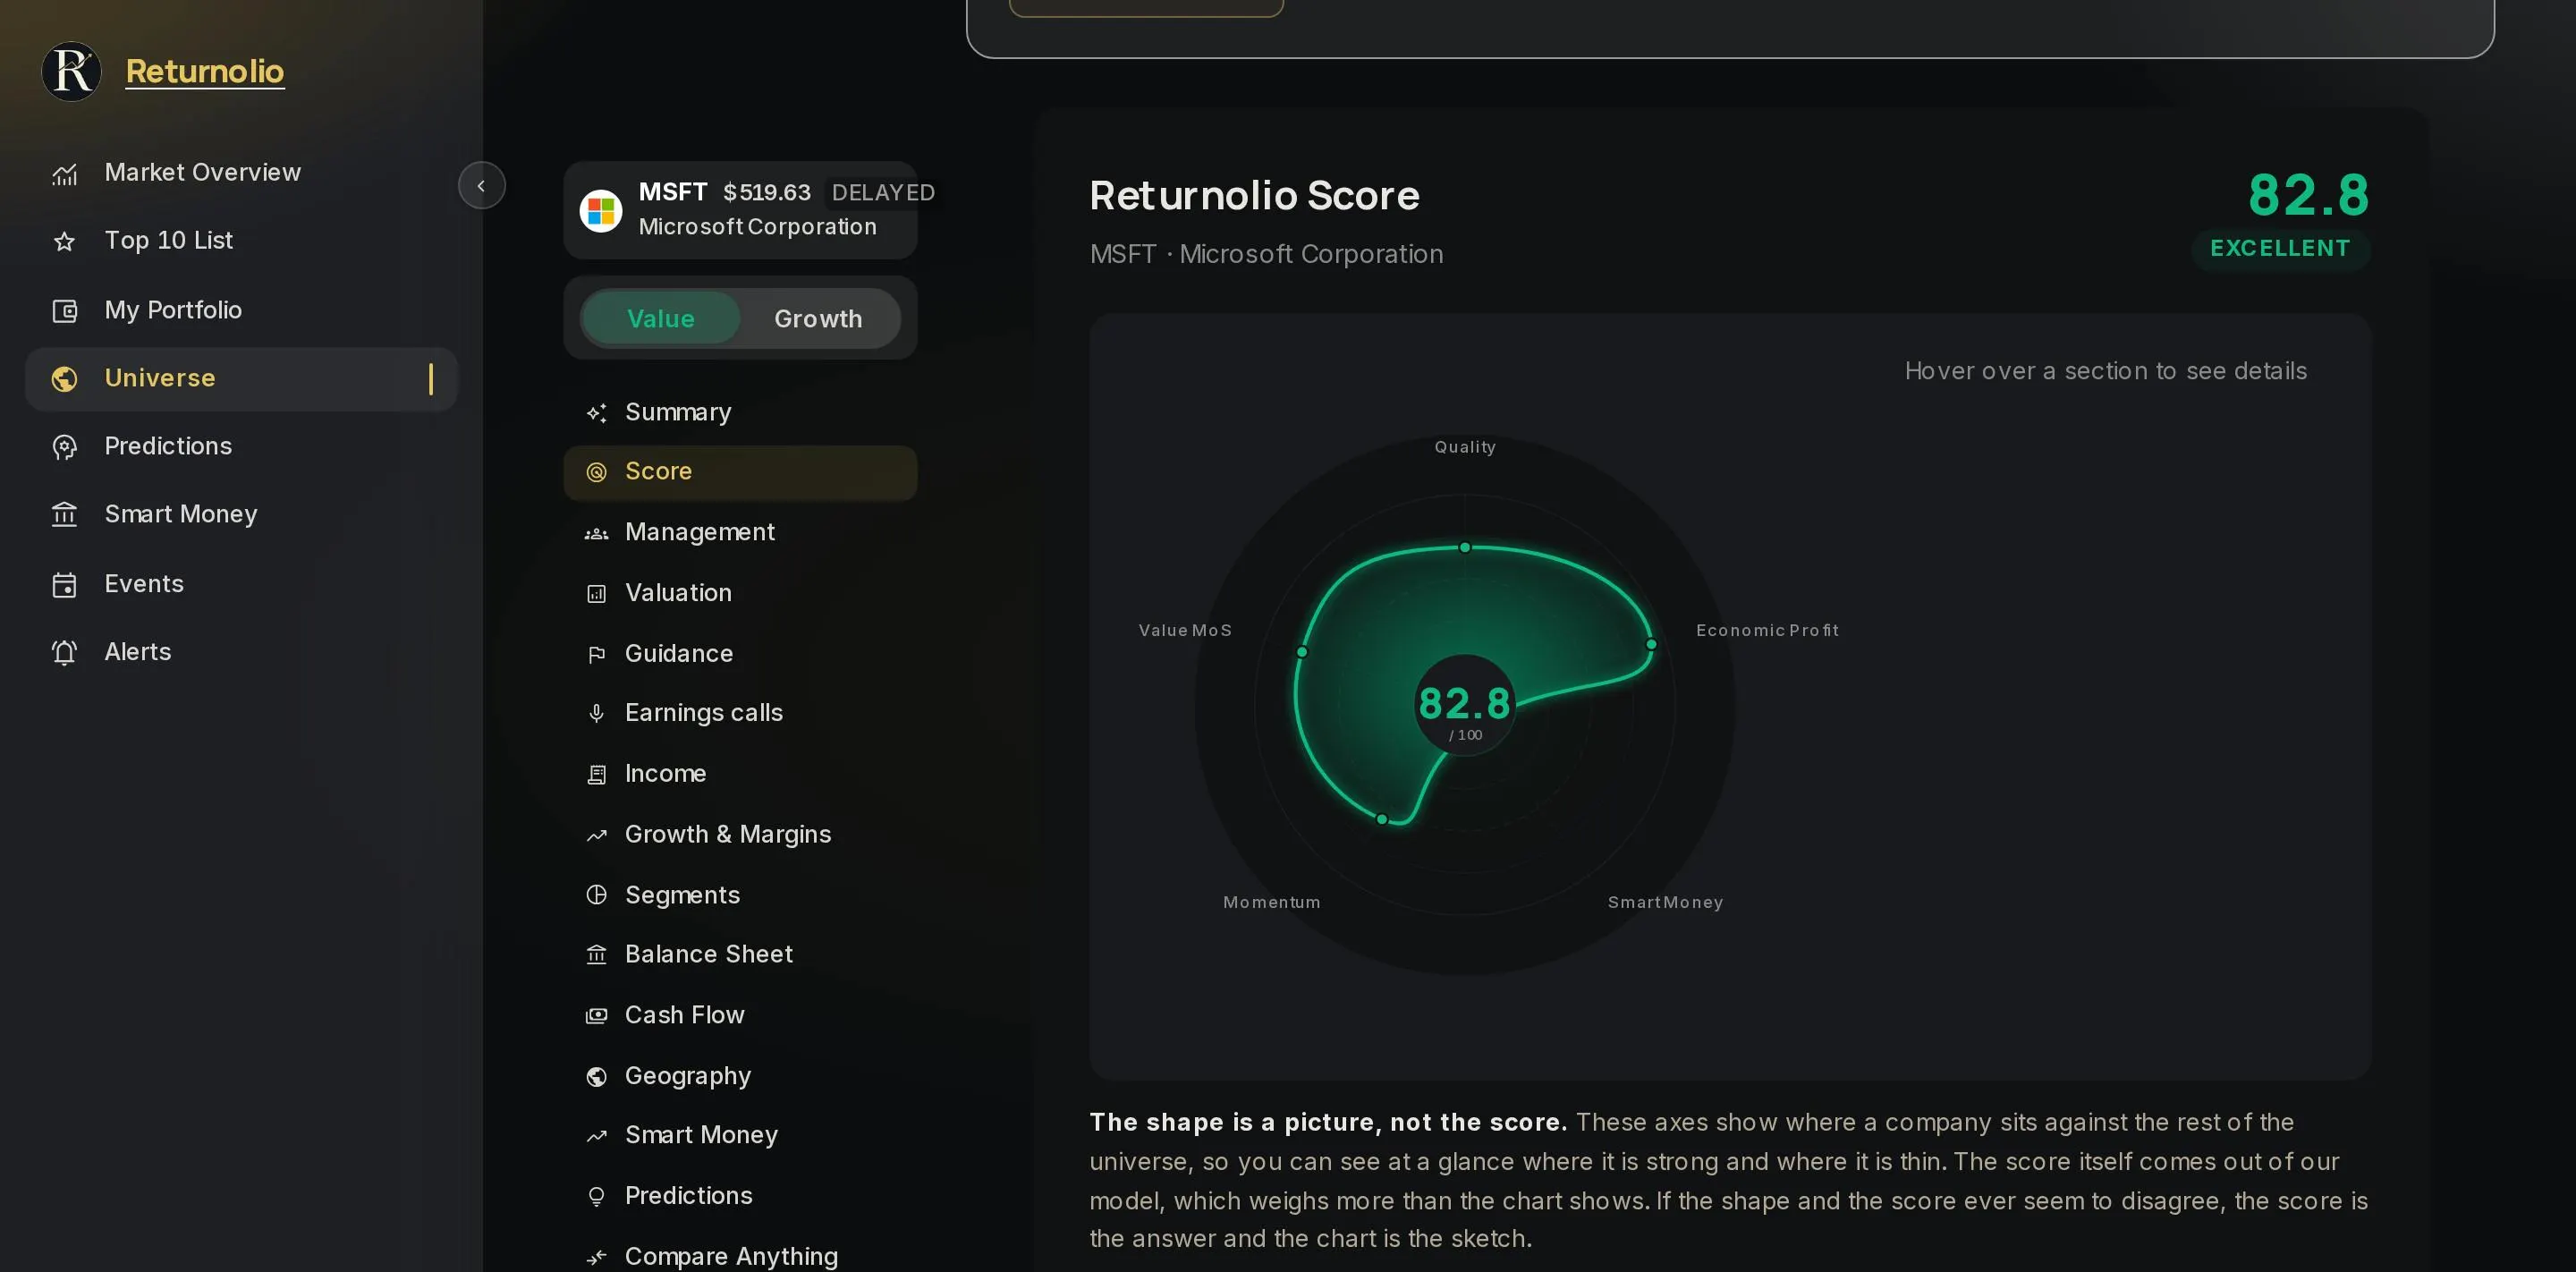Click the Top 10 List star icon

65,242
